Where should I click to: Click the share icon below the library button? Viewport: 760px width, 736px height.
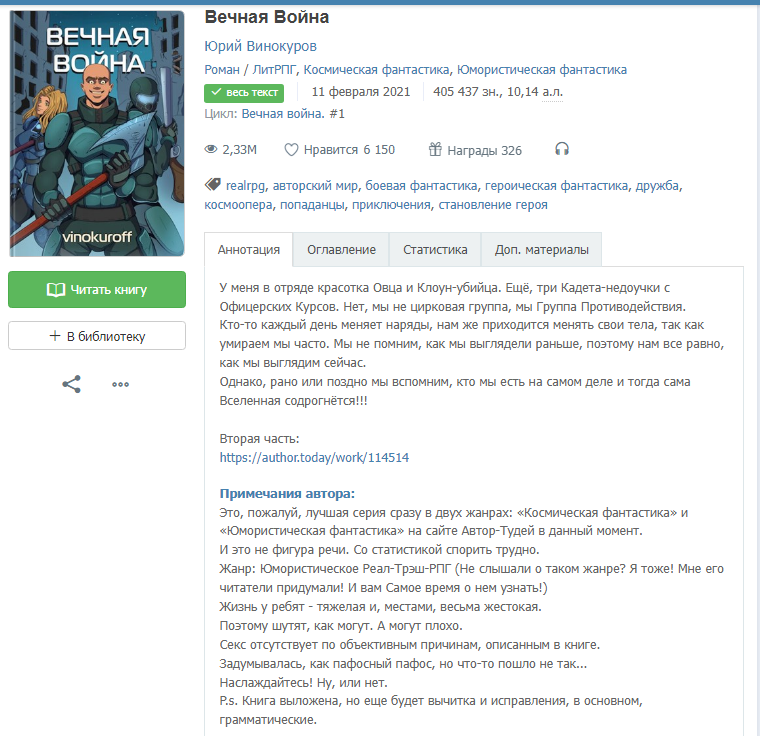[x=71, y=384]
